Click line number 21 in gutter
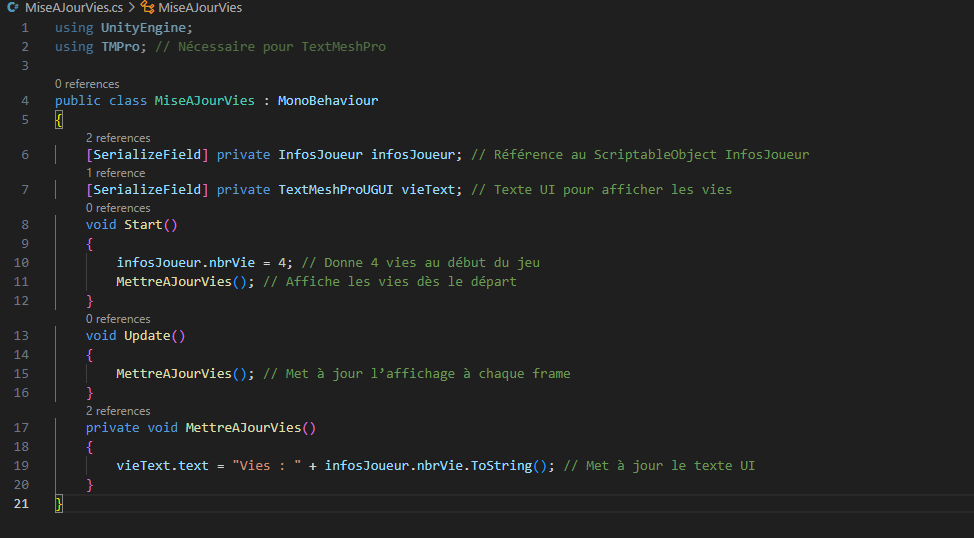 click(21, 503)
